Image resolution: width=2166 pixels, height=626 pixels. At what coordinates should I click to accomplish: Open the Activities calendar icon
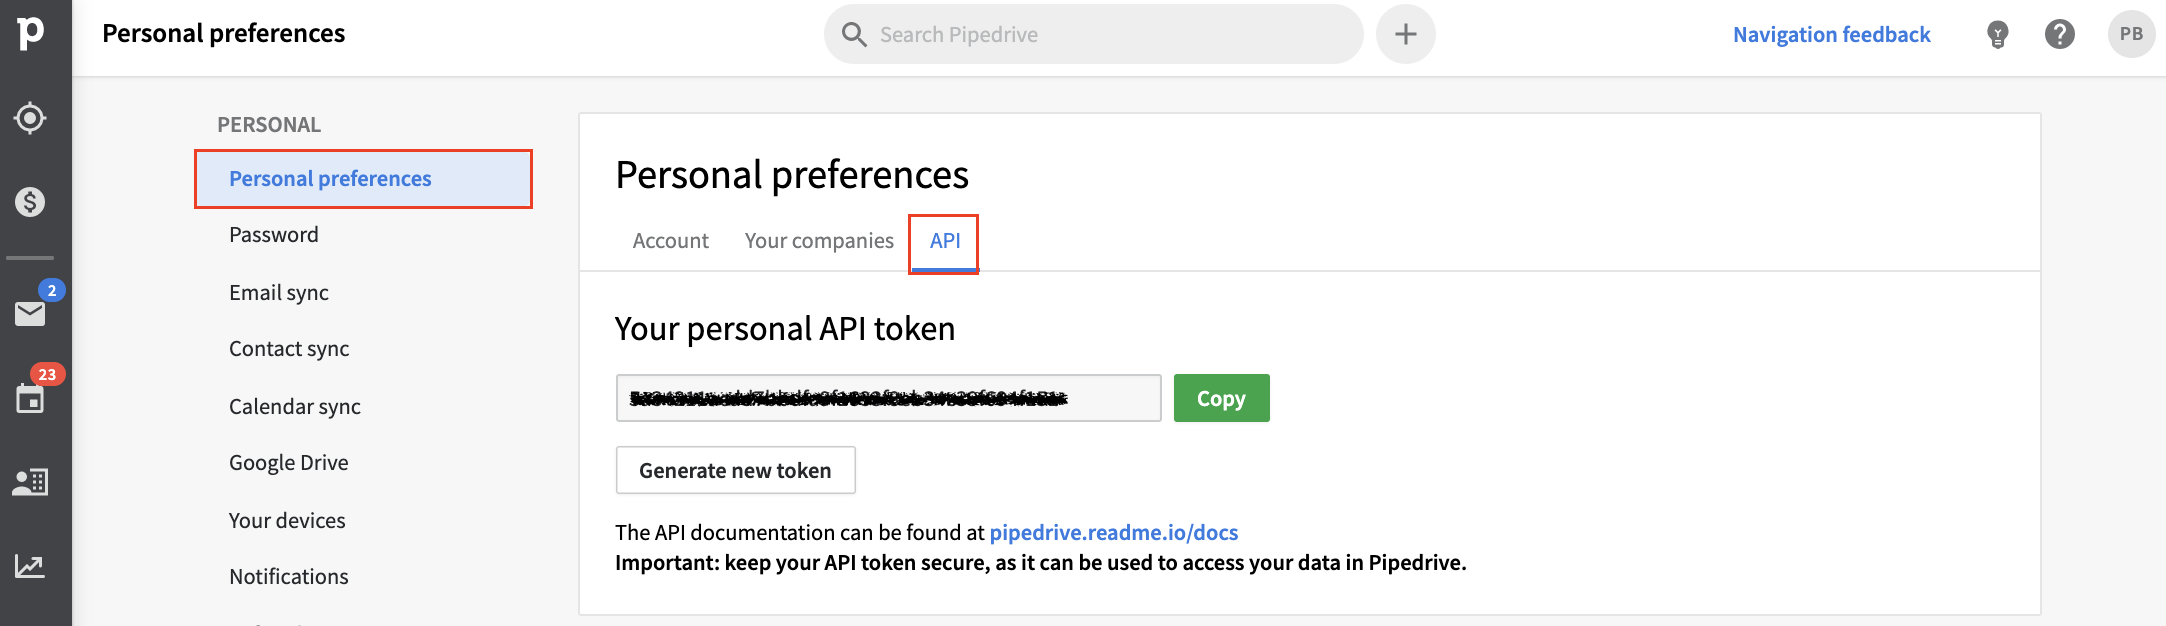[30, 398]
